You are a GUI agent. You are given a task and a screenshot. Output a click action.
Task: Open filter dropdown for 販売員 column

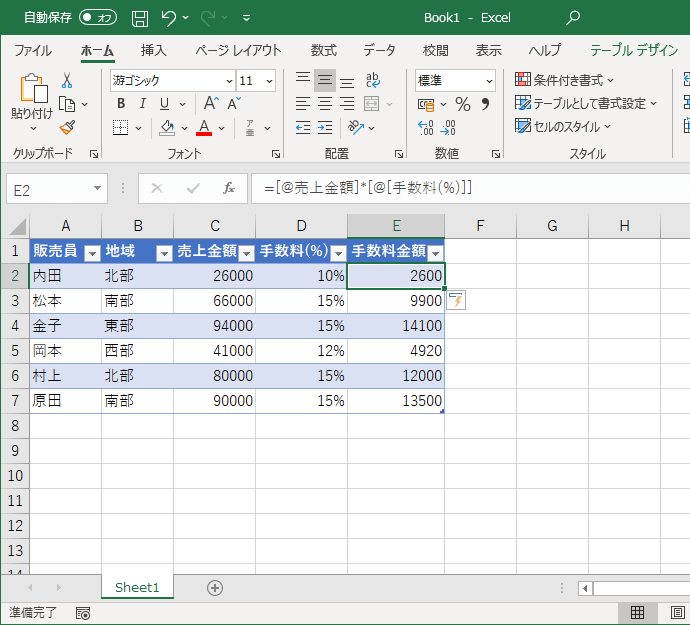pos(92,253)
